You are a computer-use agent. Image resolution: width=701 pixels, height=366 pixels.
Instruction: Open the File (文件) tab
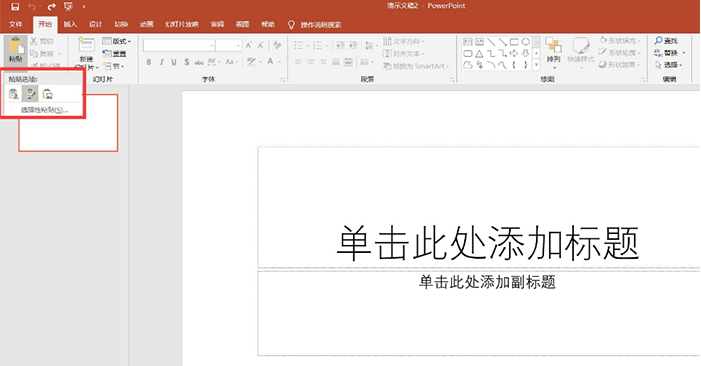(16, 24)
